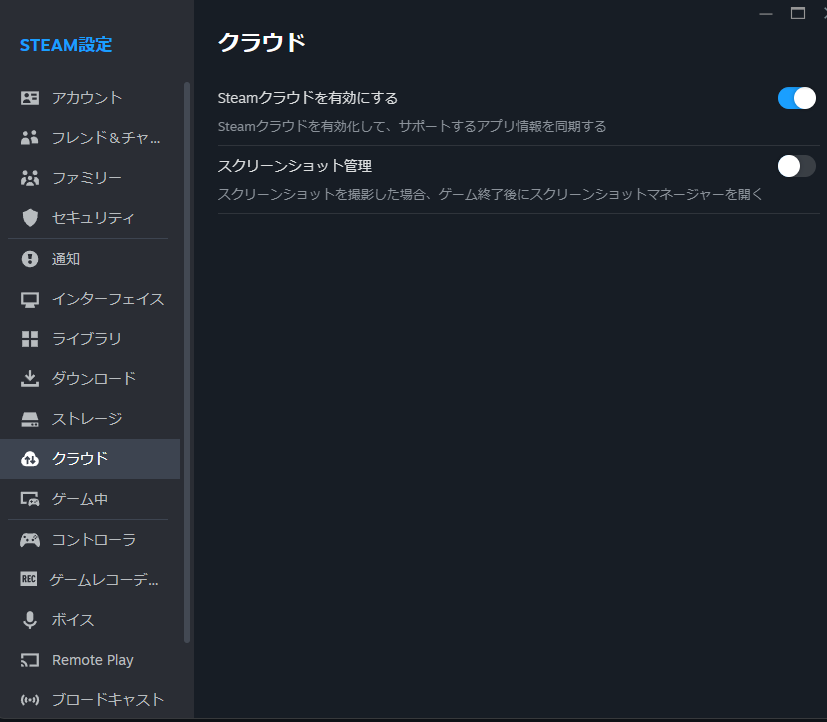Enable the スクリーンショット管理 toggle
The width and height of the screenshot is (827, 722).
click(x=796, y=166)
